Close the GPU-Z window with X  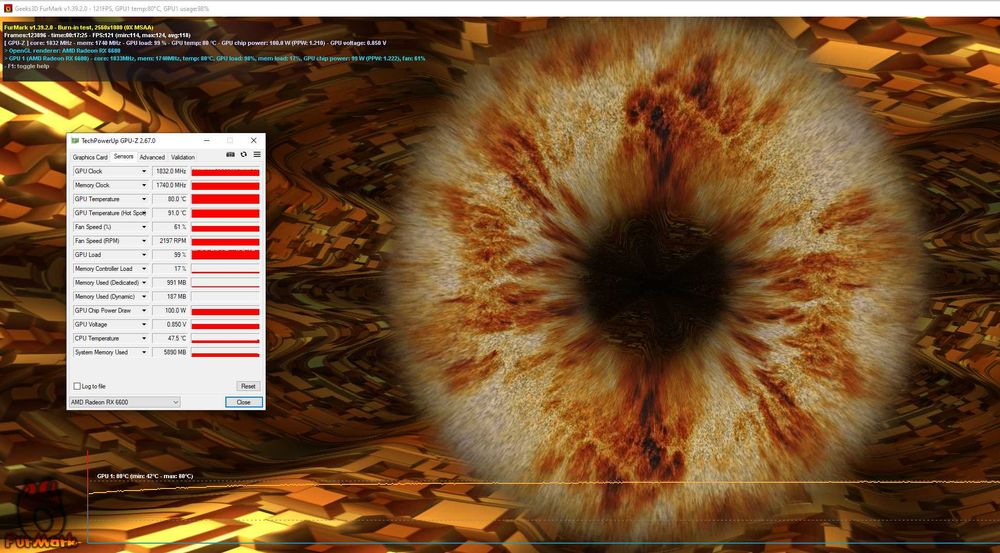(x=253, y=140)
